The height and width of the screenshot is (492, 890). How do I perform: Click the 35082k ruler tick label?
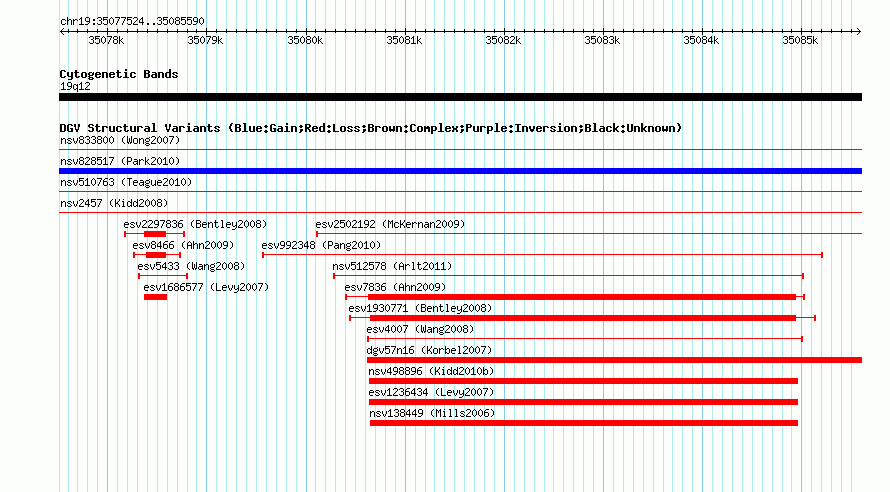click(503, 40)
